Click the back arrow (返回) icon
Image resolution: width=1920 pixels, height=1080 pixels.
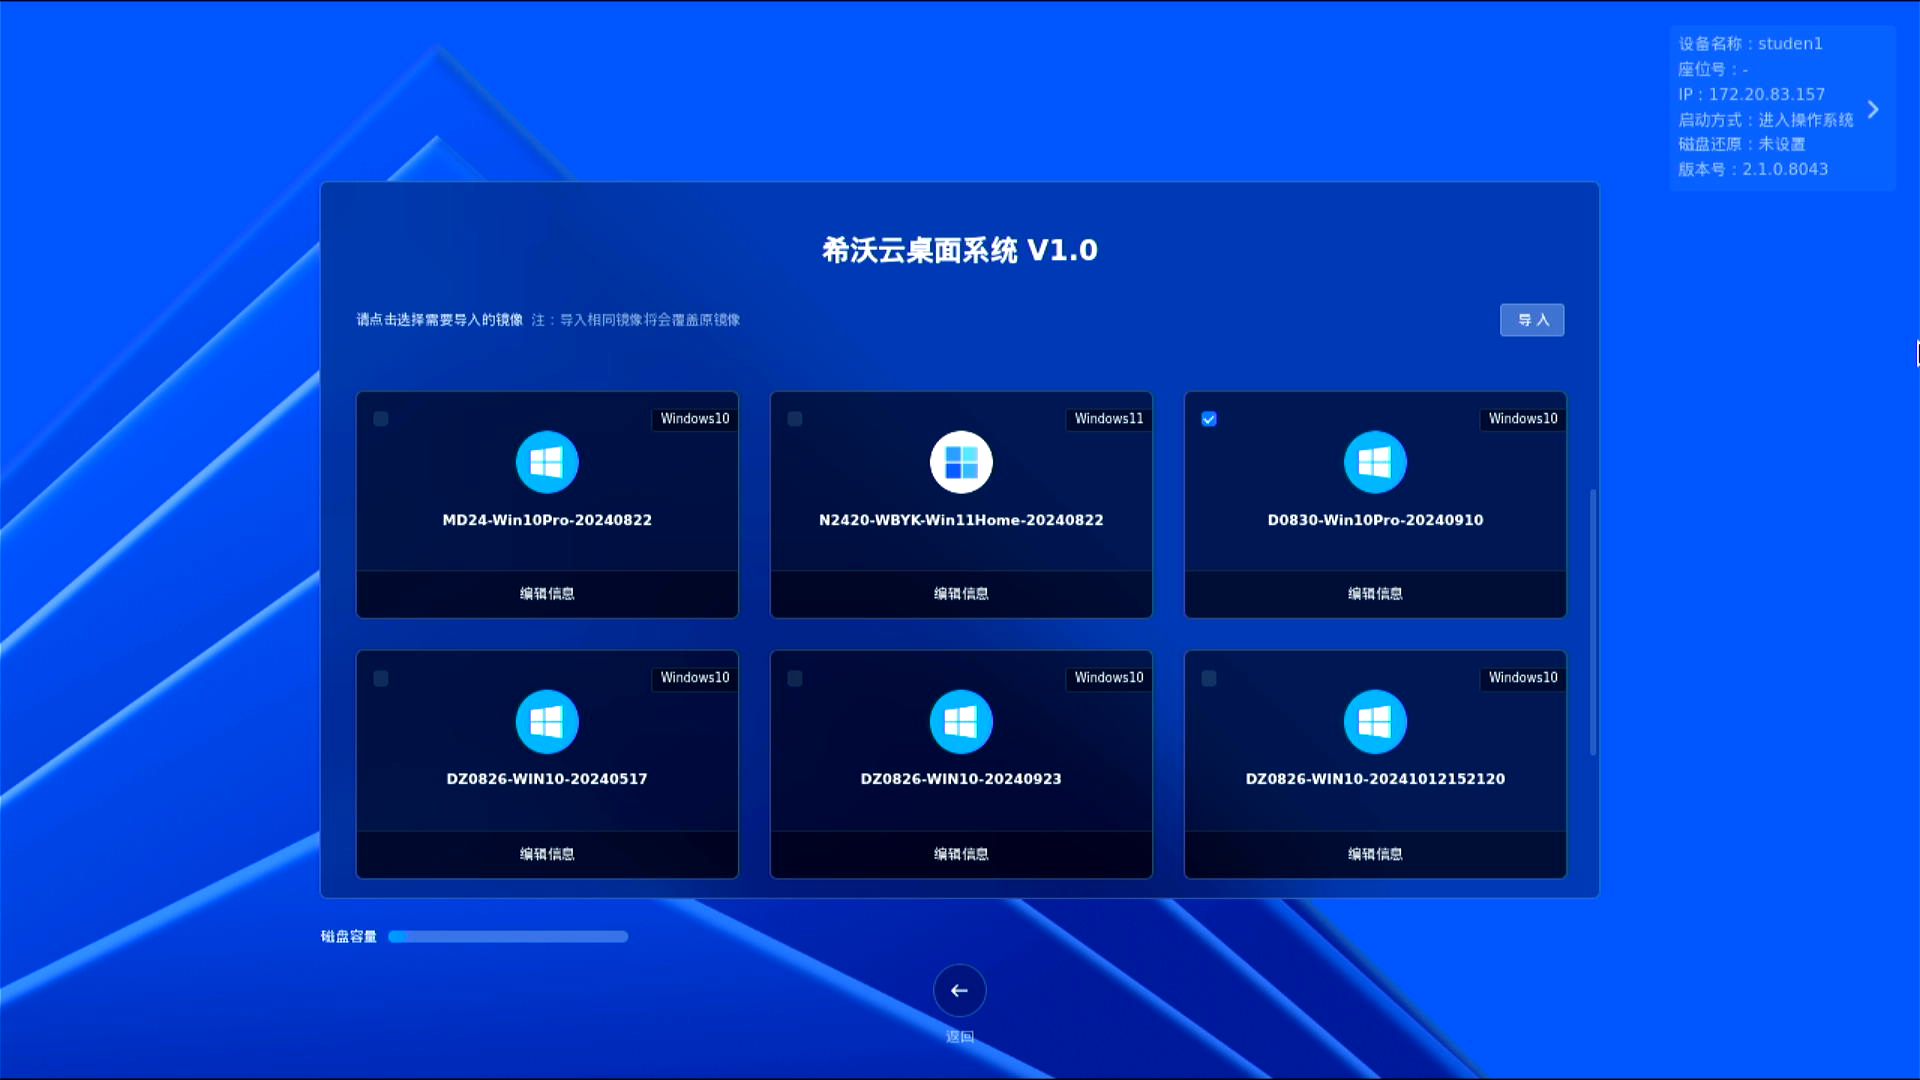(x=960, y=990)
